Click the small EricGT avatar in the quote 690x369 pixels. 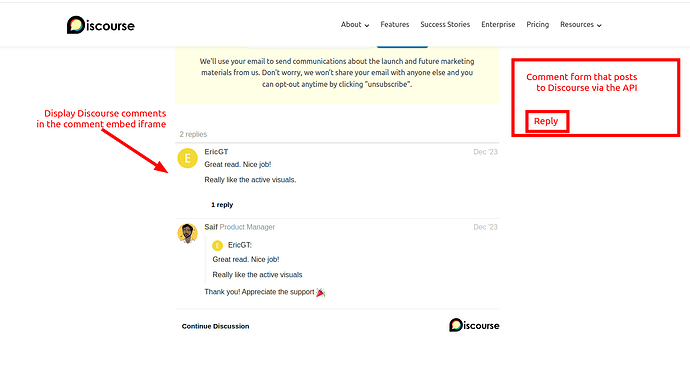pyautogui.click(x=217, y=245)
